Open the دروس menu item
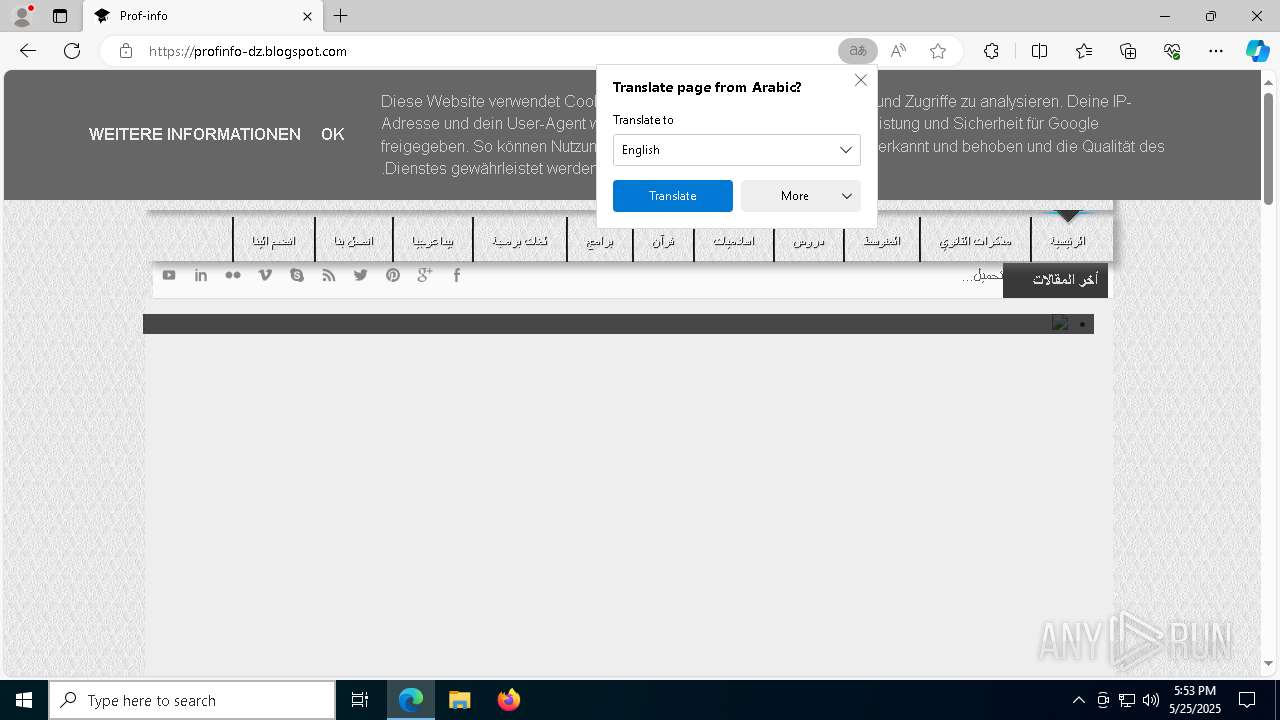The width and height of the screenshot is (1280, 720). (x=809, y=241)
